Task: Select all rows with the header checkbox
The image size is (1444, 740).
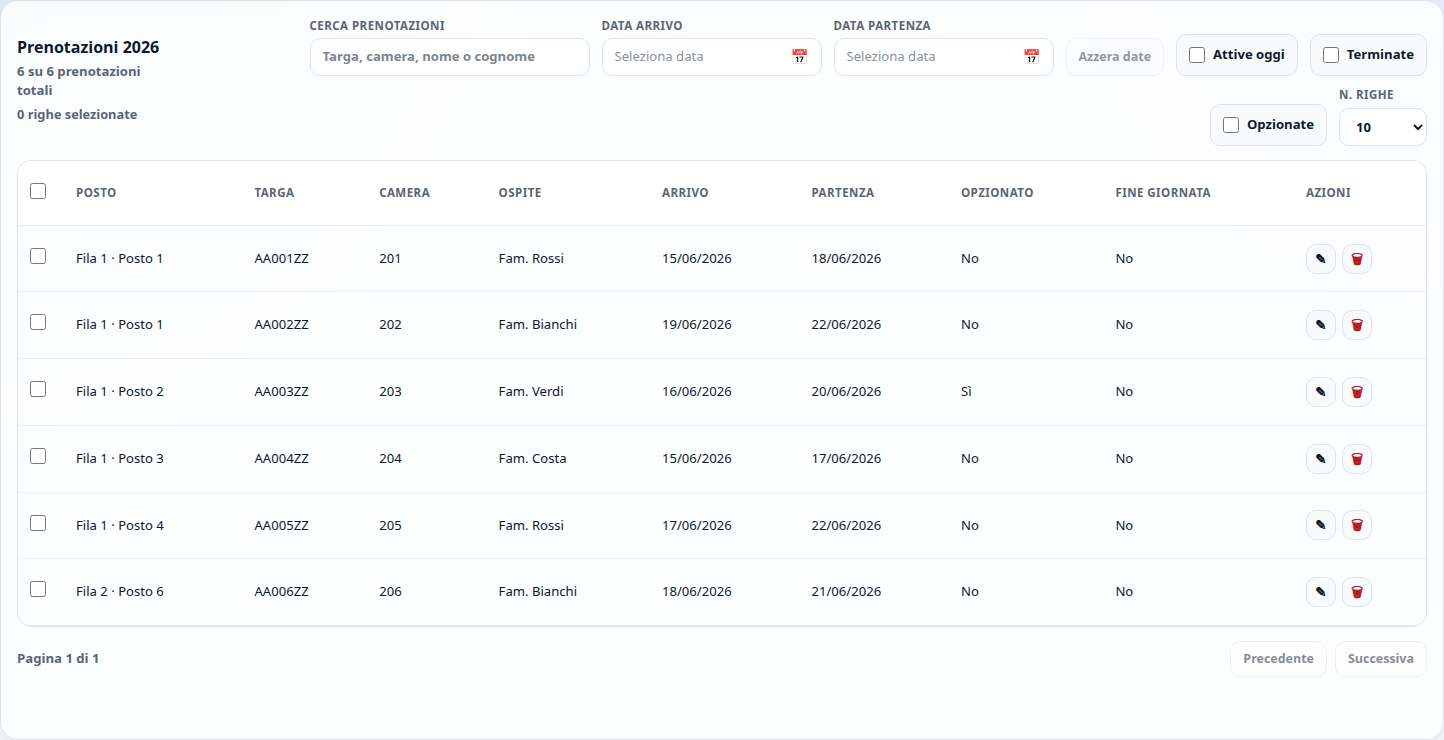Action: tap(38, 191)
